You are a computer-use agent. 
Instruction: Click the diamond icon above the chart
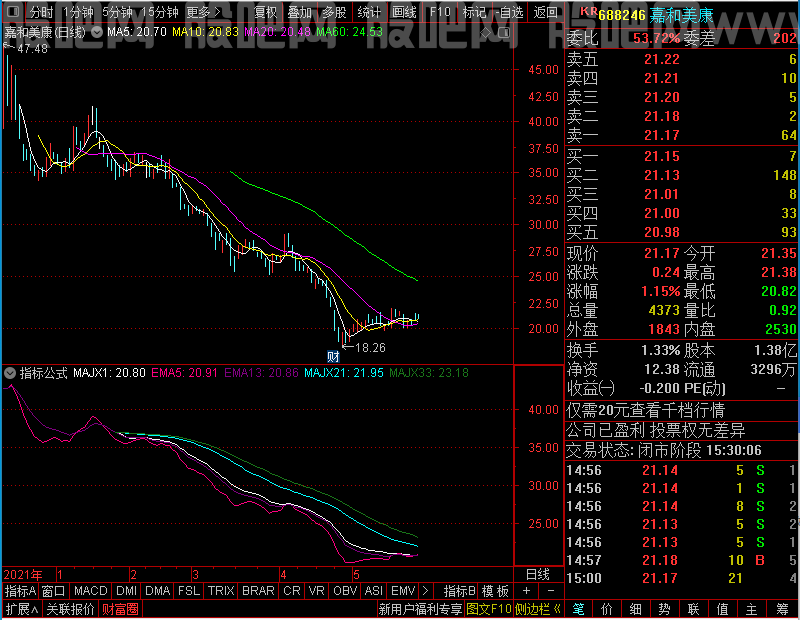486,33
